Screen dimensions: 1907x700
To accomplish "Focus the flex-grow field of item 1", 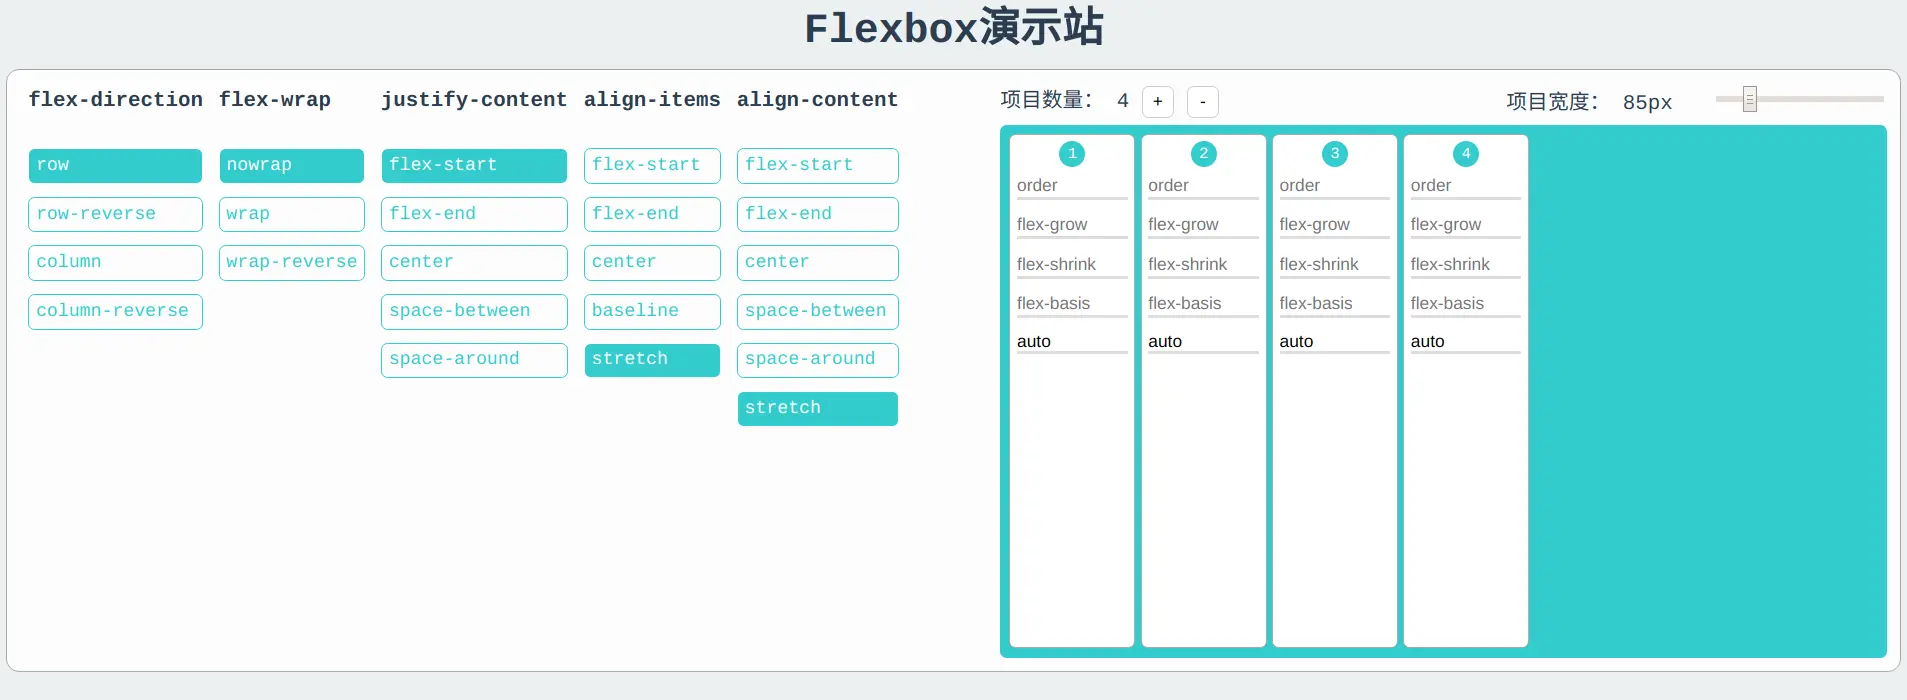I will pos(1072,225).
